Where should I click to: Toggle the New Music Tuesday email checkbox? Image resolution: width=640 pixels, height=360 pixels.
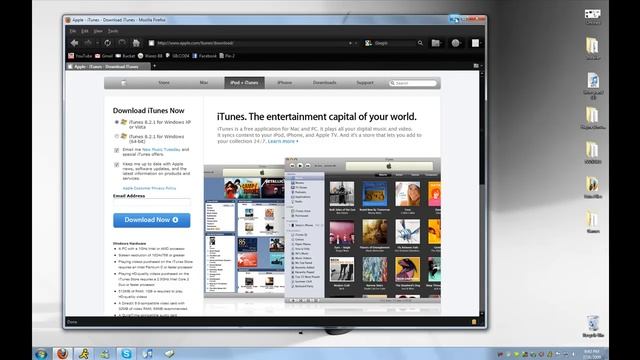coord(116,150)
